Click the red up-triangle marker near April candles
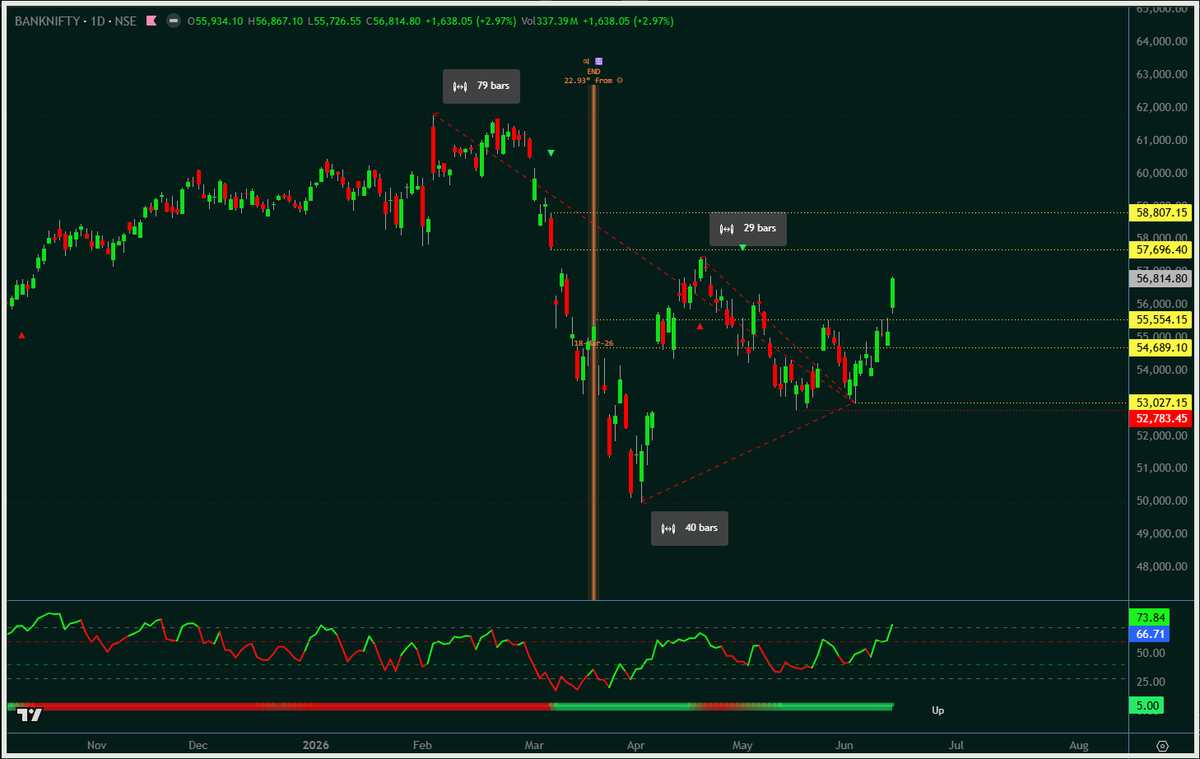Image resolution: width=1200 pixels, height=759 pixels. 700,326
